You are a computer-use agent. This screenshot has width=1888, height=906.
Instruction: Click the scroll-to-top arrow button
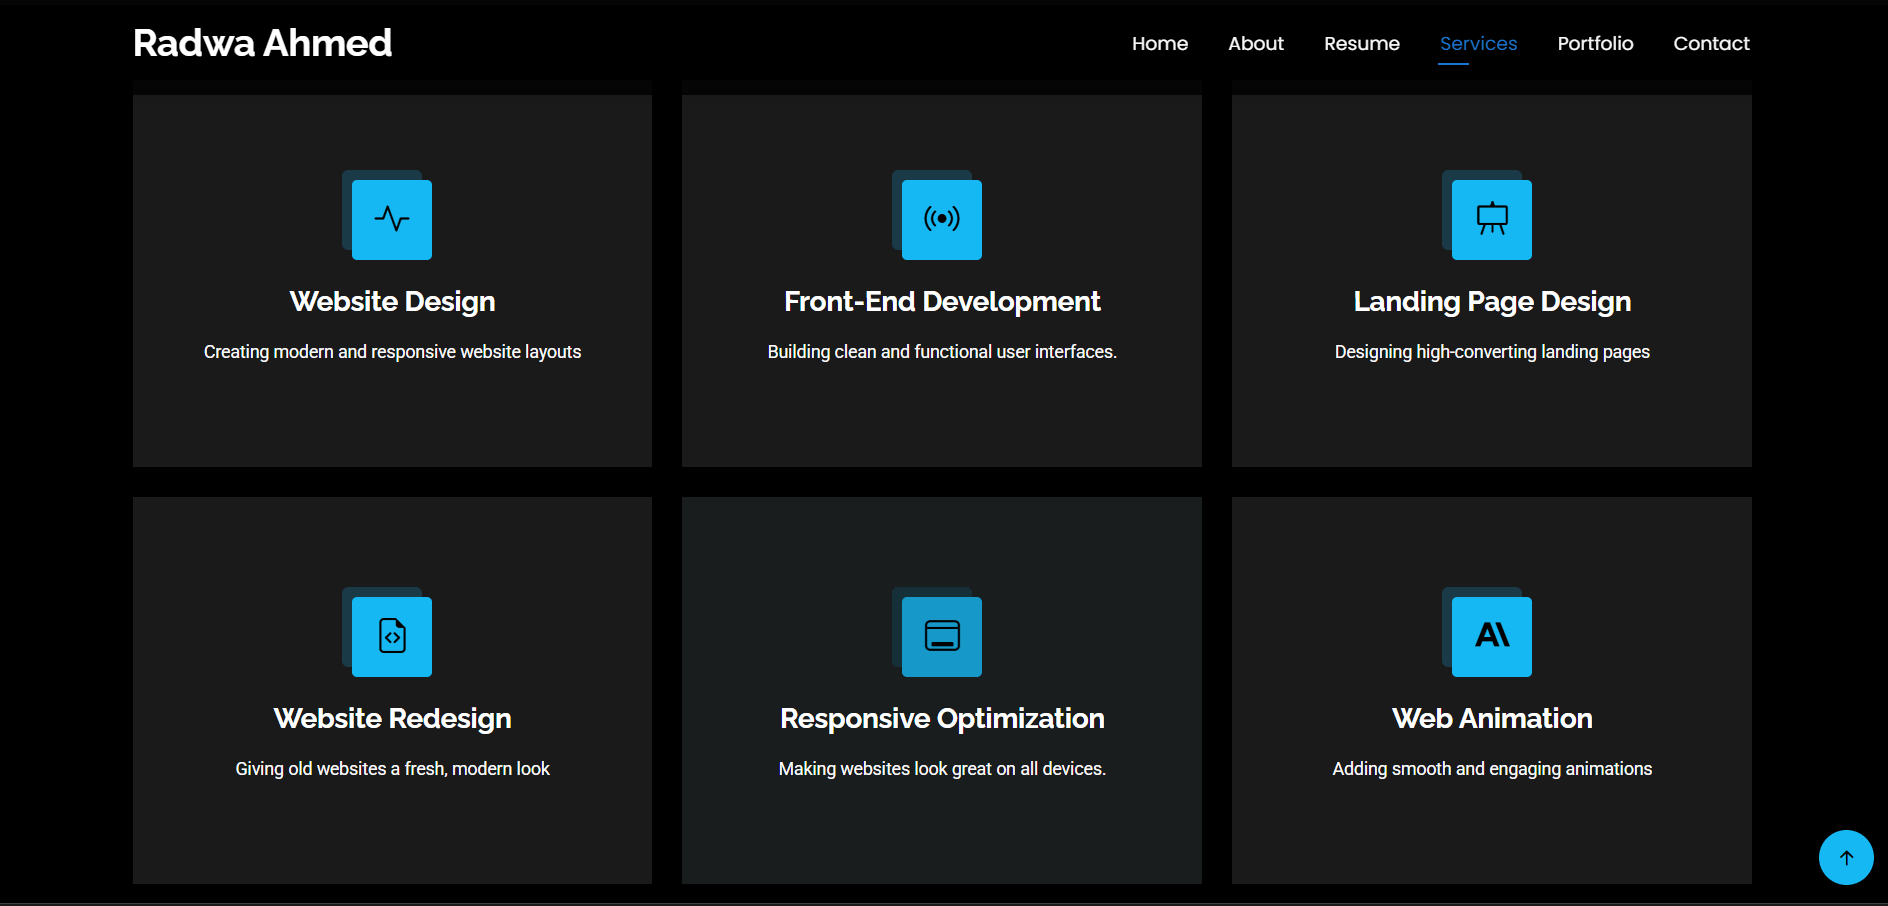pos(1845,857)
